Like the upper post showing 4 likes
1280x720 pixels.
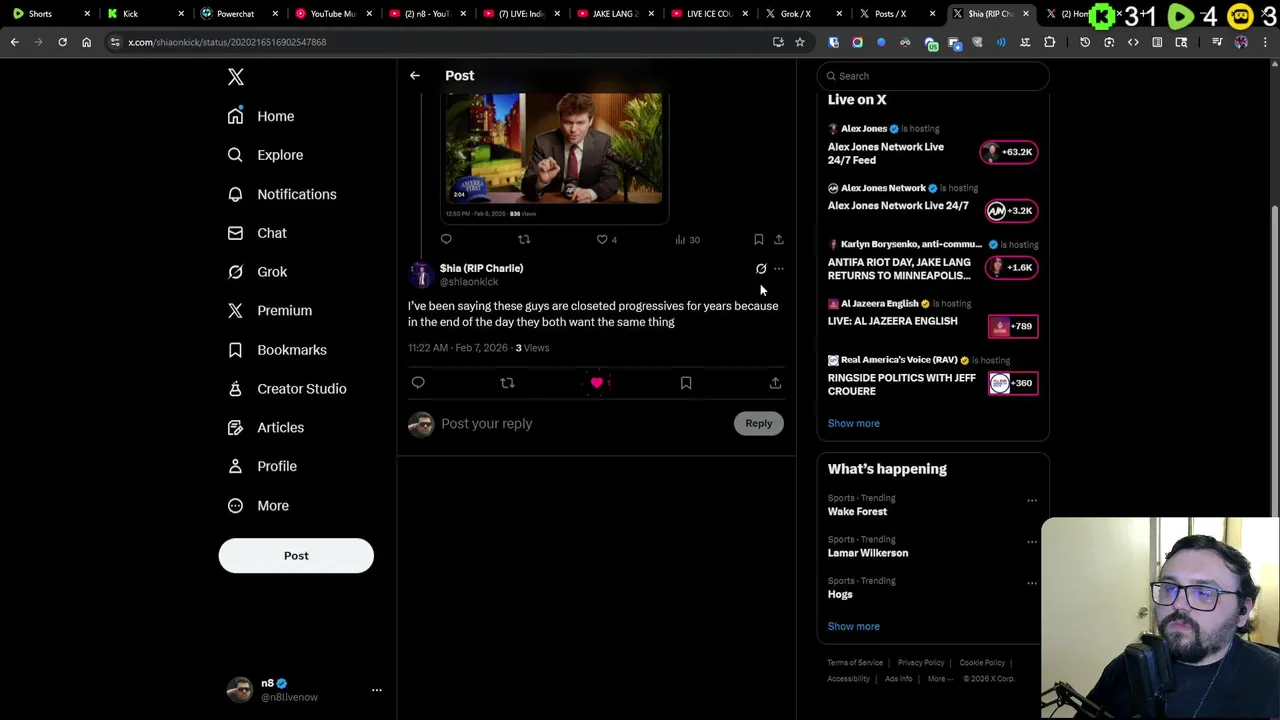tap(606, 239)
